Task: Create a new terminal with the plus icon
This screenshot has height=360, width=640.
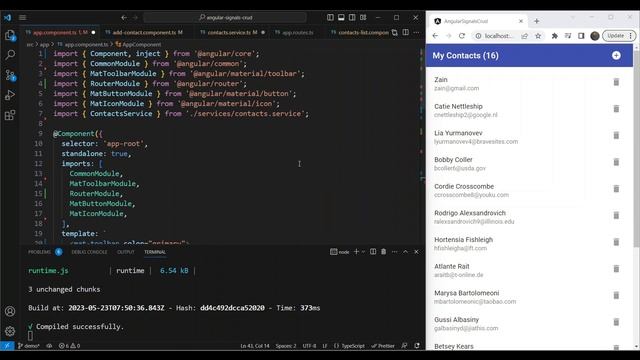Action: pos(356,252)
